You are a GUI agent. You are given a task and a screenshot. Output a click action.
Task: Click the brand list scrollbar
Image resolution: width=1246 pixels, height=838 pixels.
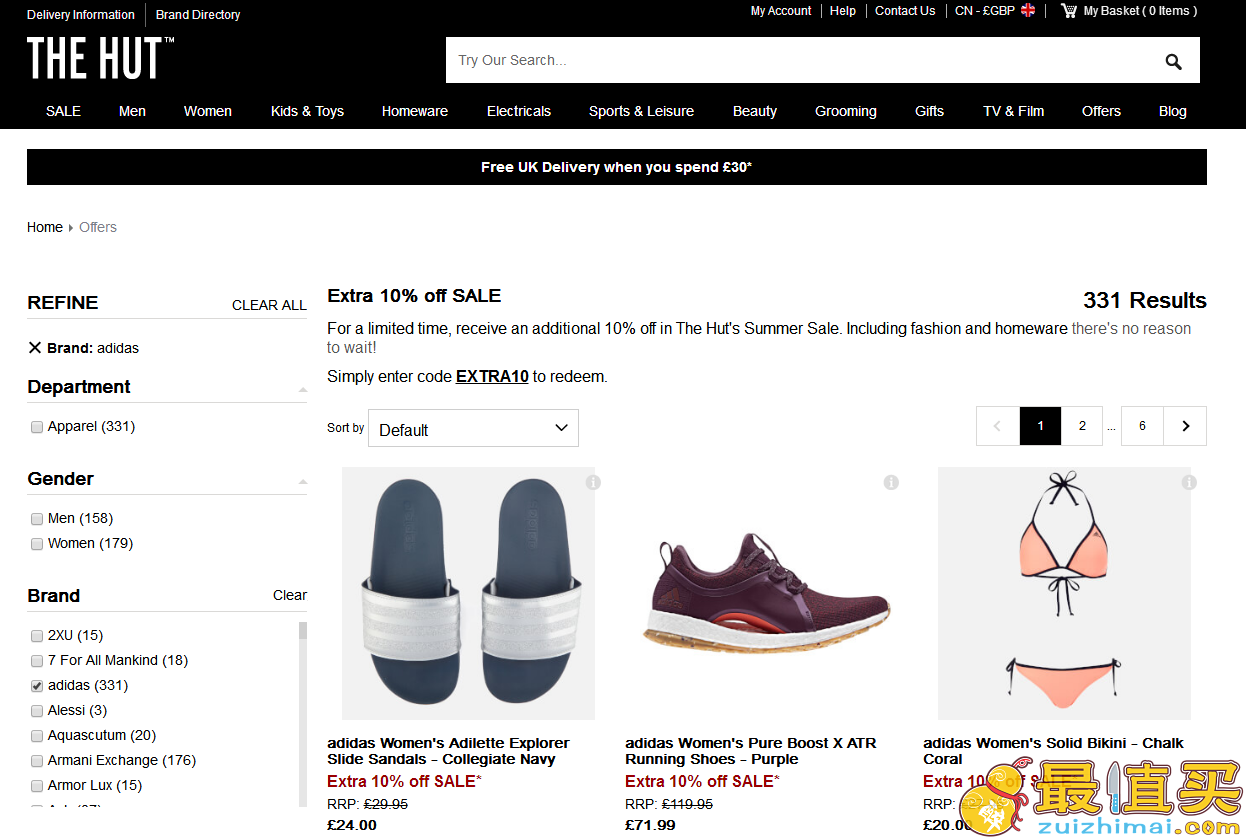pos(303,714)
